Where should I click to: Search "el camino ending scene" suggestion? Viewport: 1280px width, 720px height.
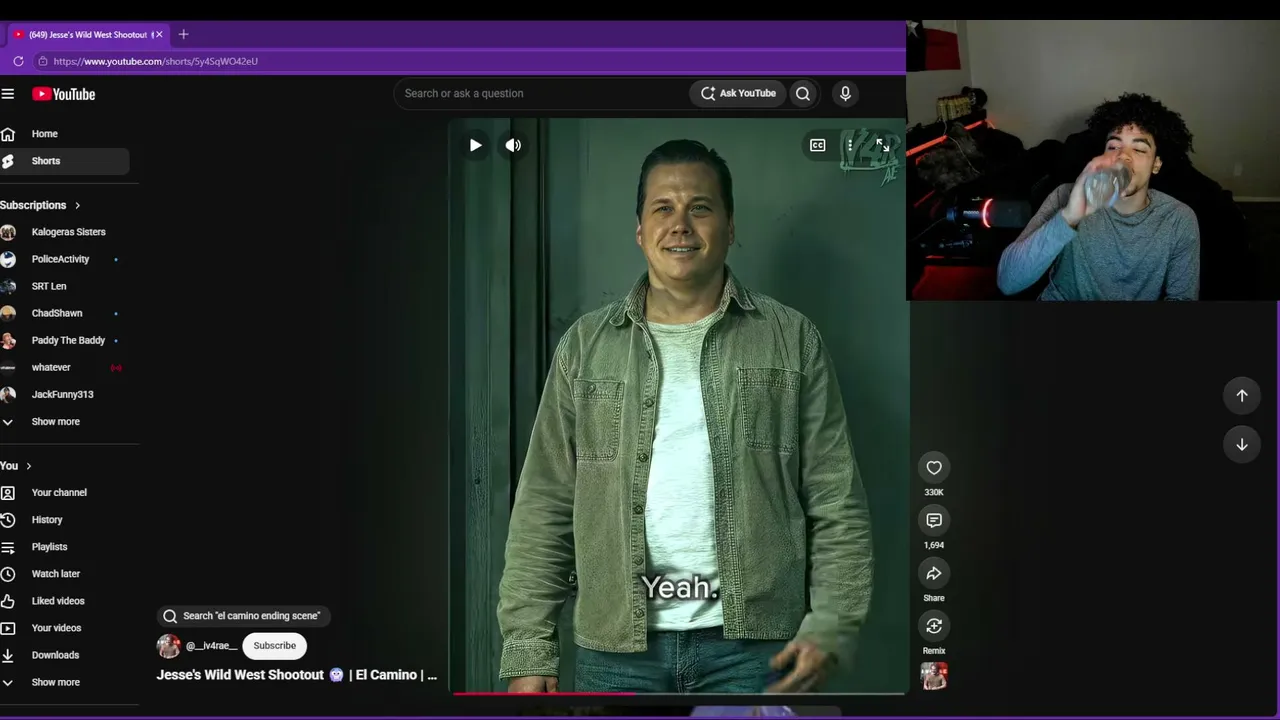[244, 616]
